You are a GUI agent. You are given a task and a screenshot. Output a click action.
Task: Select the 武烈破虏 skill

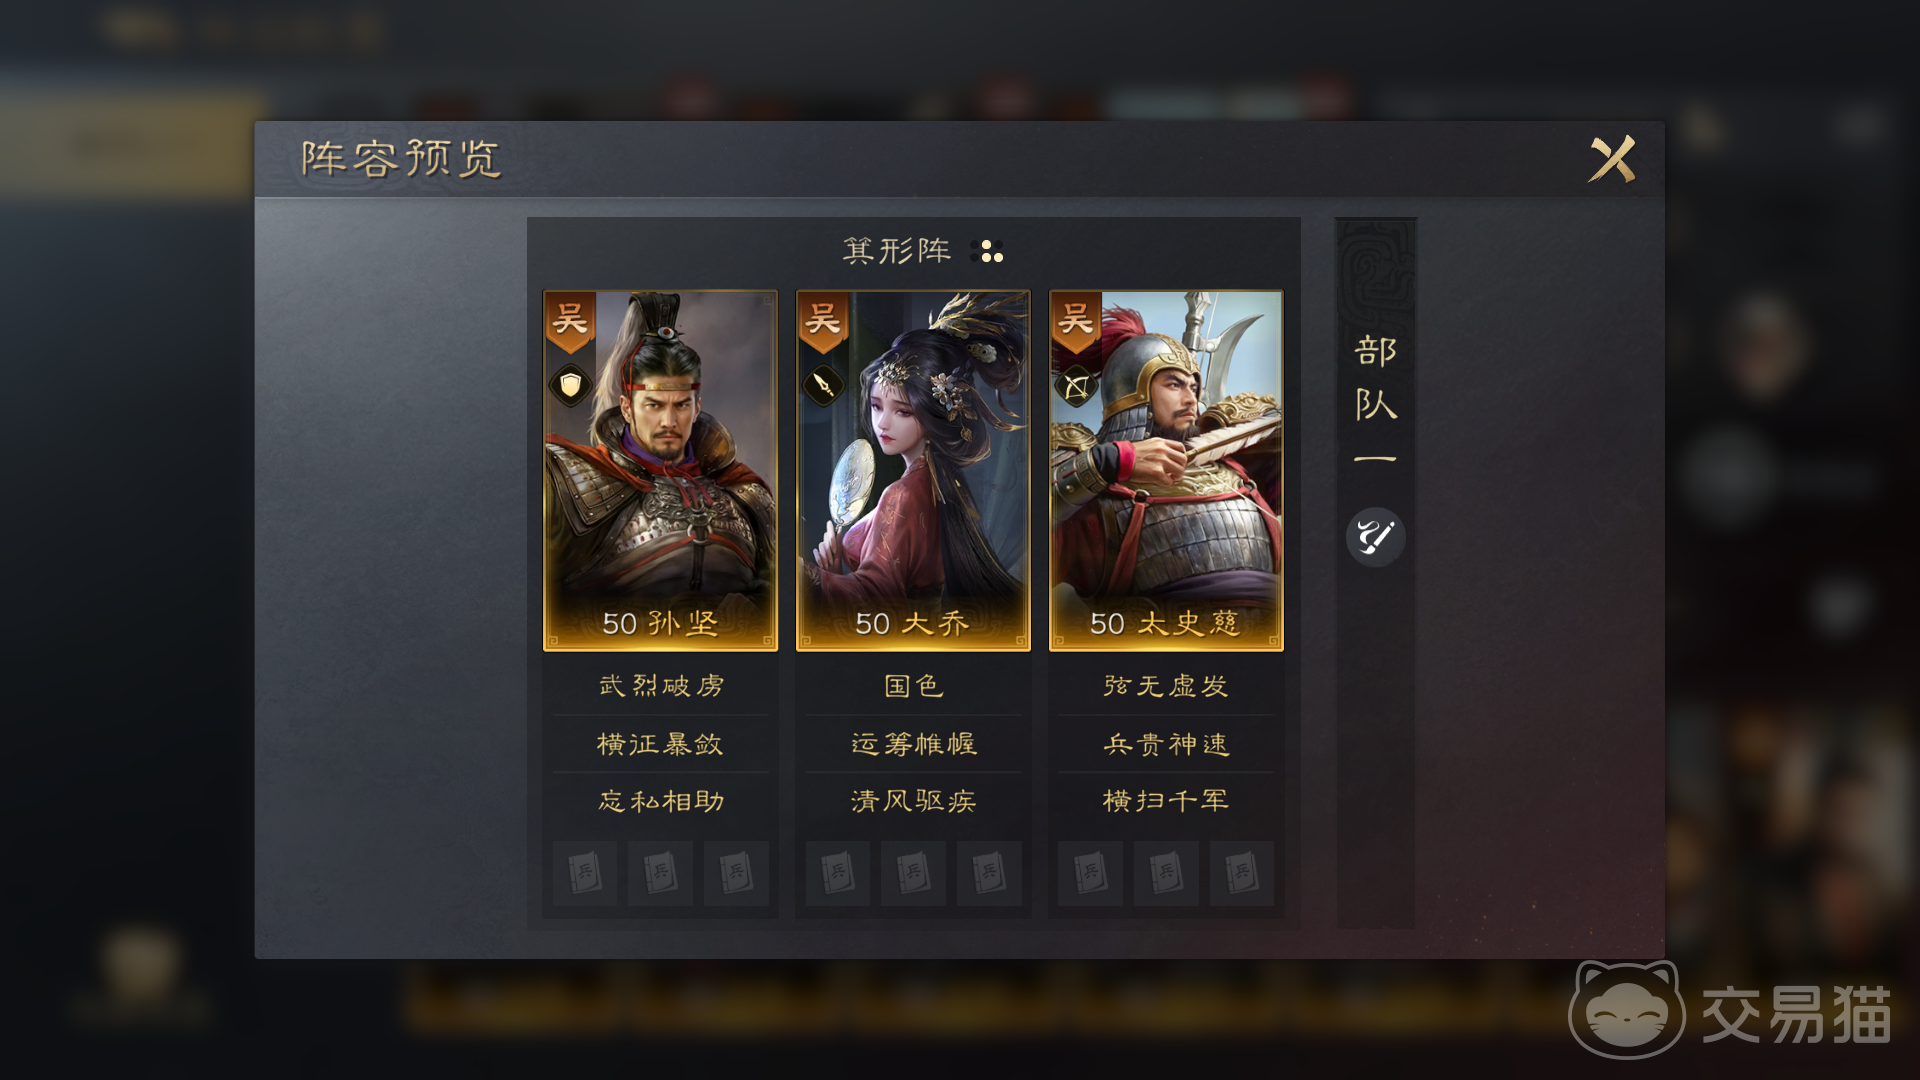661,686
